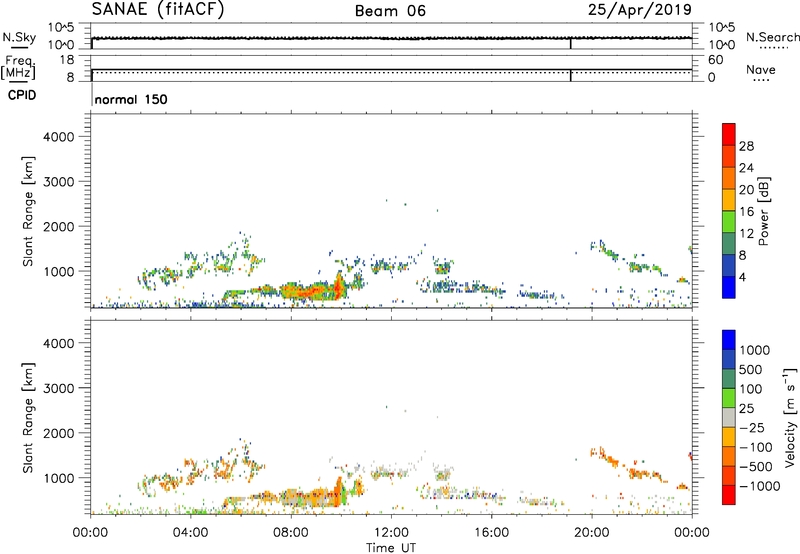Image resolution: width=800 pixels, height=554 pixels.
Task: Pick the gray -25 to 25 velocity swatch
Action: click(x=729, y=418)
